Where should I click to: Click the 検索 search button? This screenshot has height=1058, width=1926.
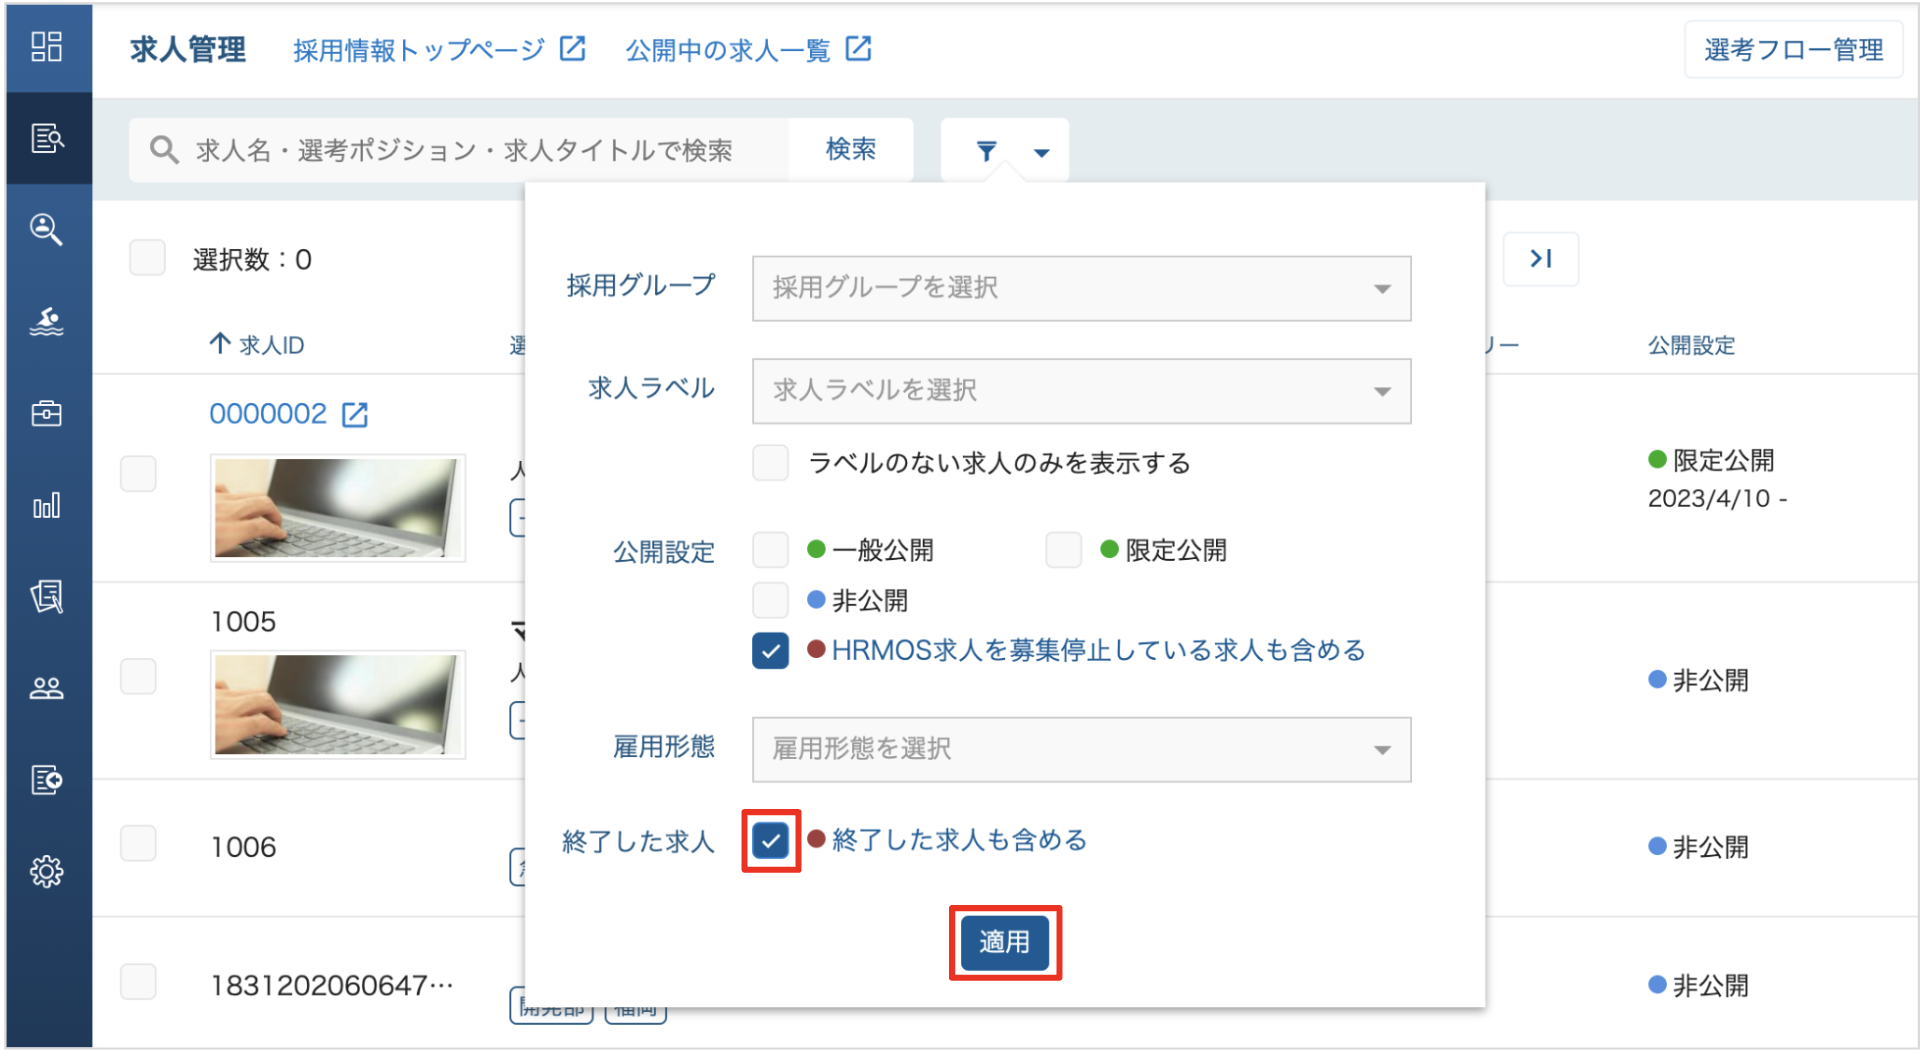point(852,150)
